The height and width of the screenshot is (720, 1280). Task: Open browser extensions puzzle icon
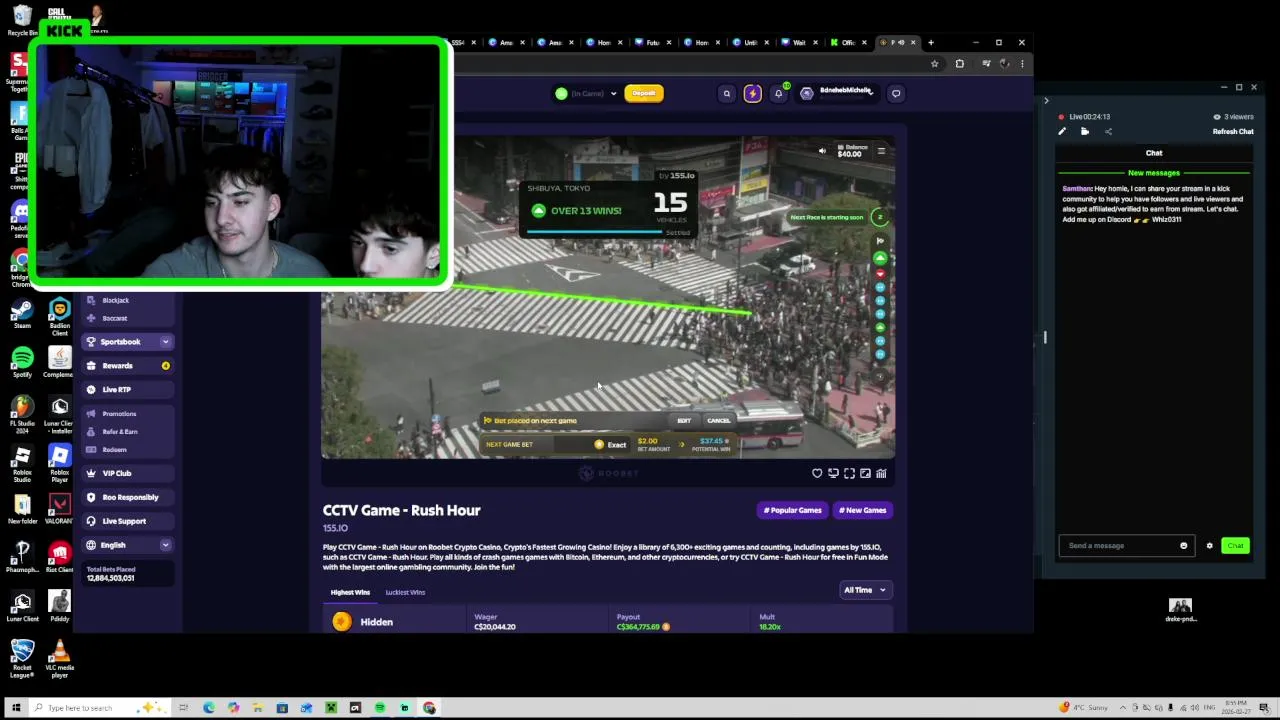pos(960,64)
